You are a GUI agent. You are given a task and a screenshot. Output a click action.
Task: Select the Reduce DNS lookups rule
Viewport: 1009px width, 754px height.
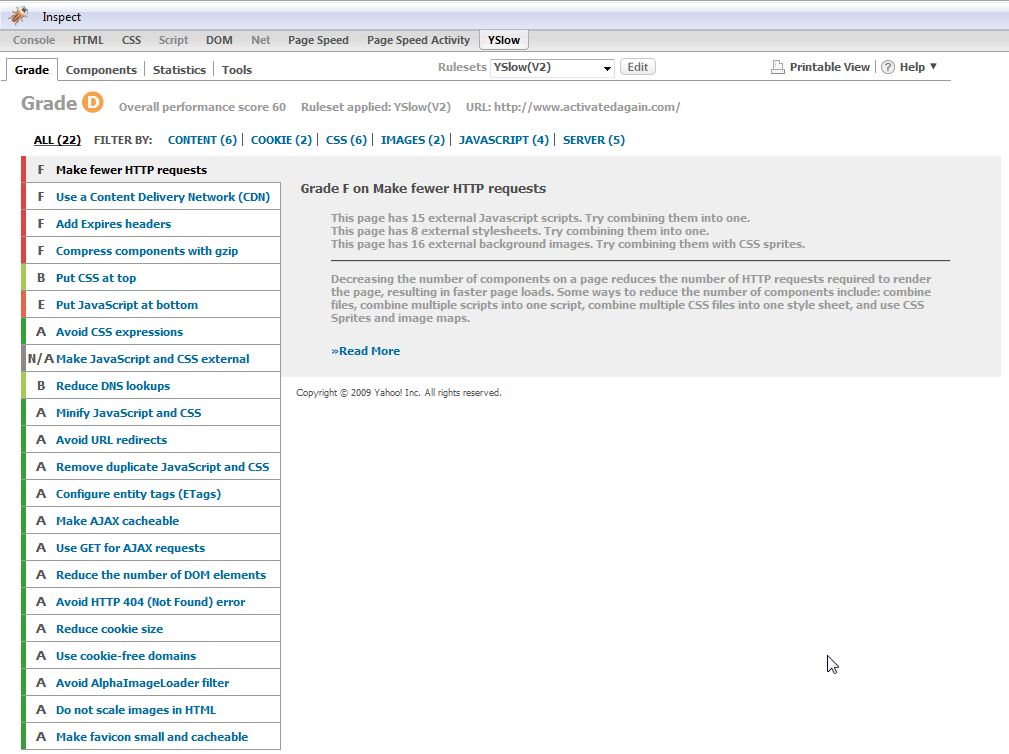112,386
